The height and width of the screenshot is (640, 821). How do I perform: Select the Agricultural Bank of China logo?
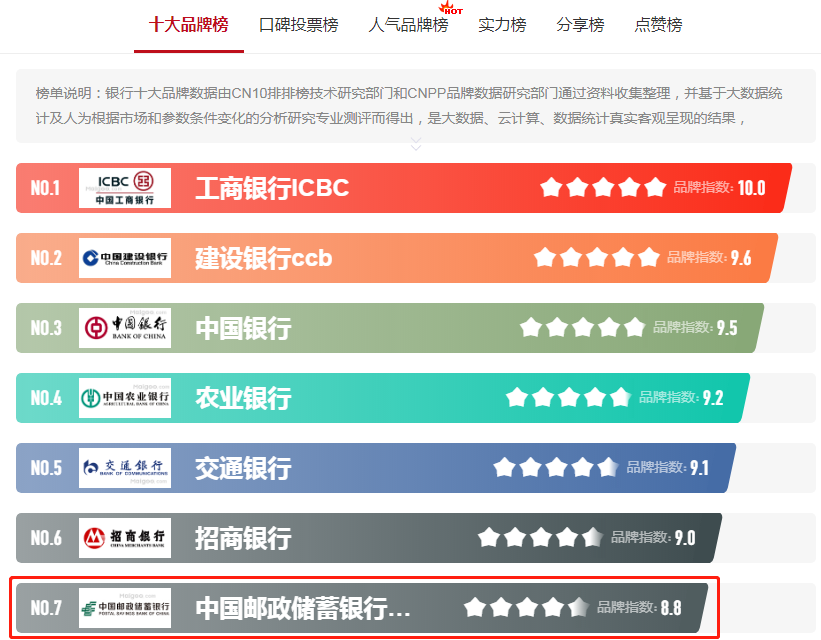click(x=125, y=398)
